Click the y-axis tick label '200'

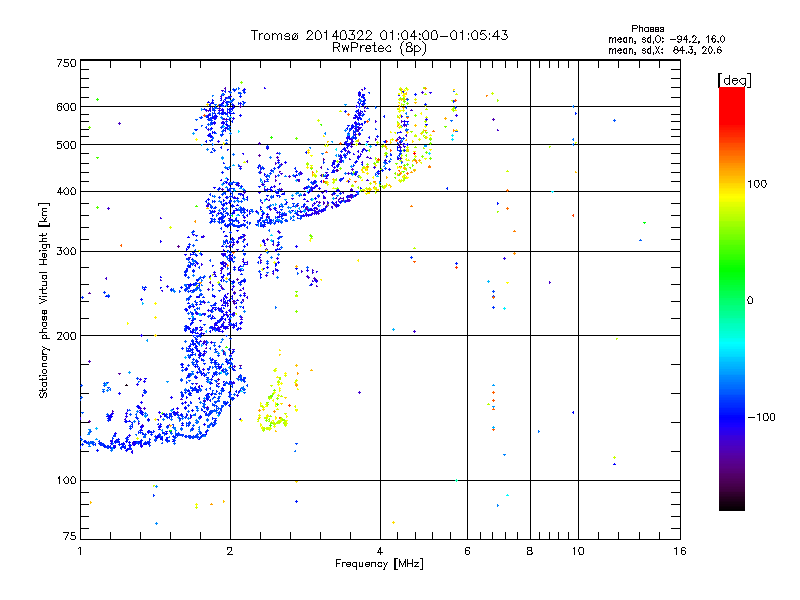(x=66, y=336)
